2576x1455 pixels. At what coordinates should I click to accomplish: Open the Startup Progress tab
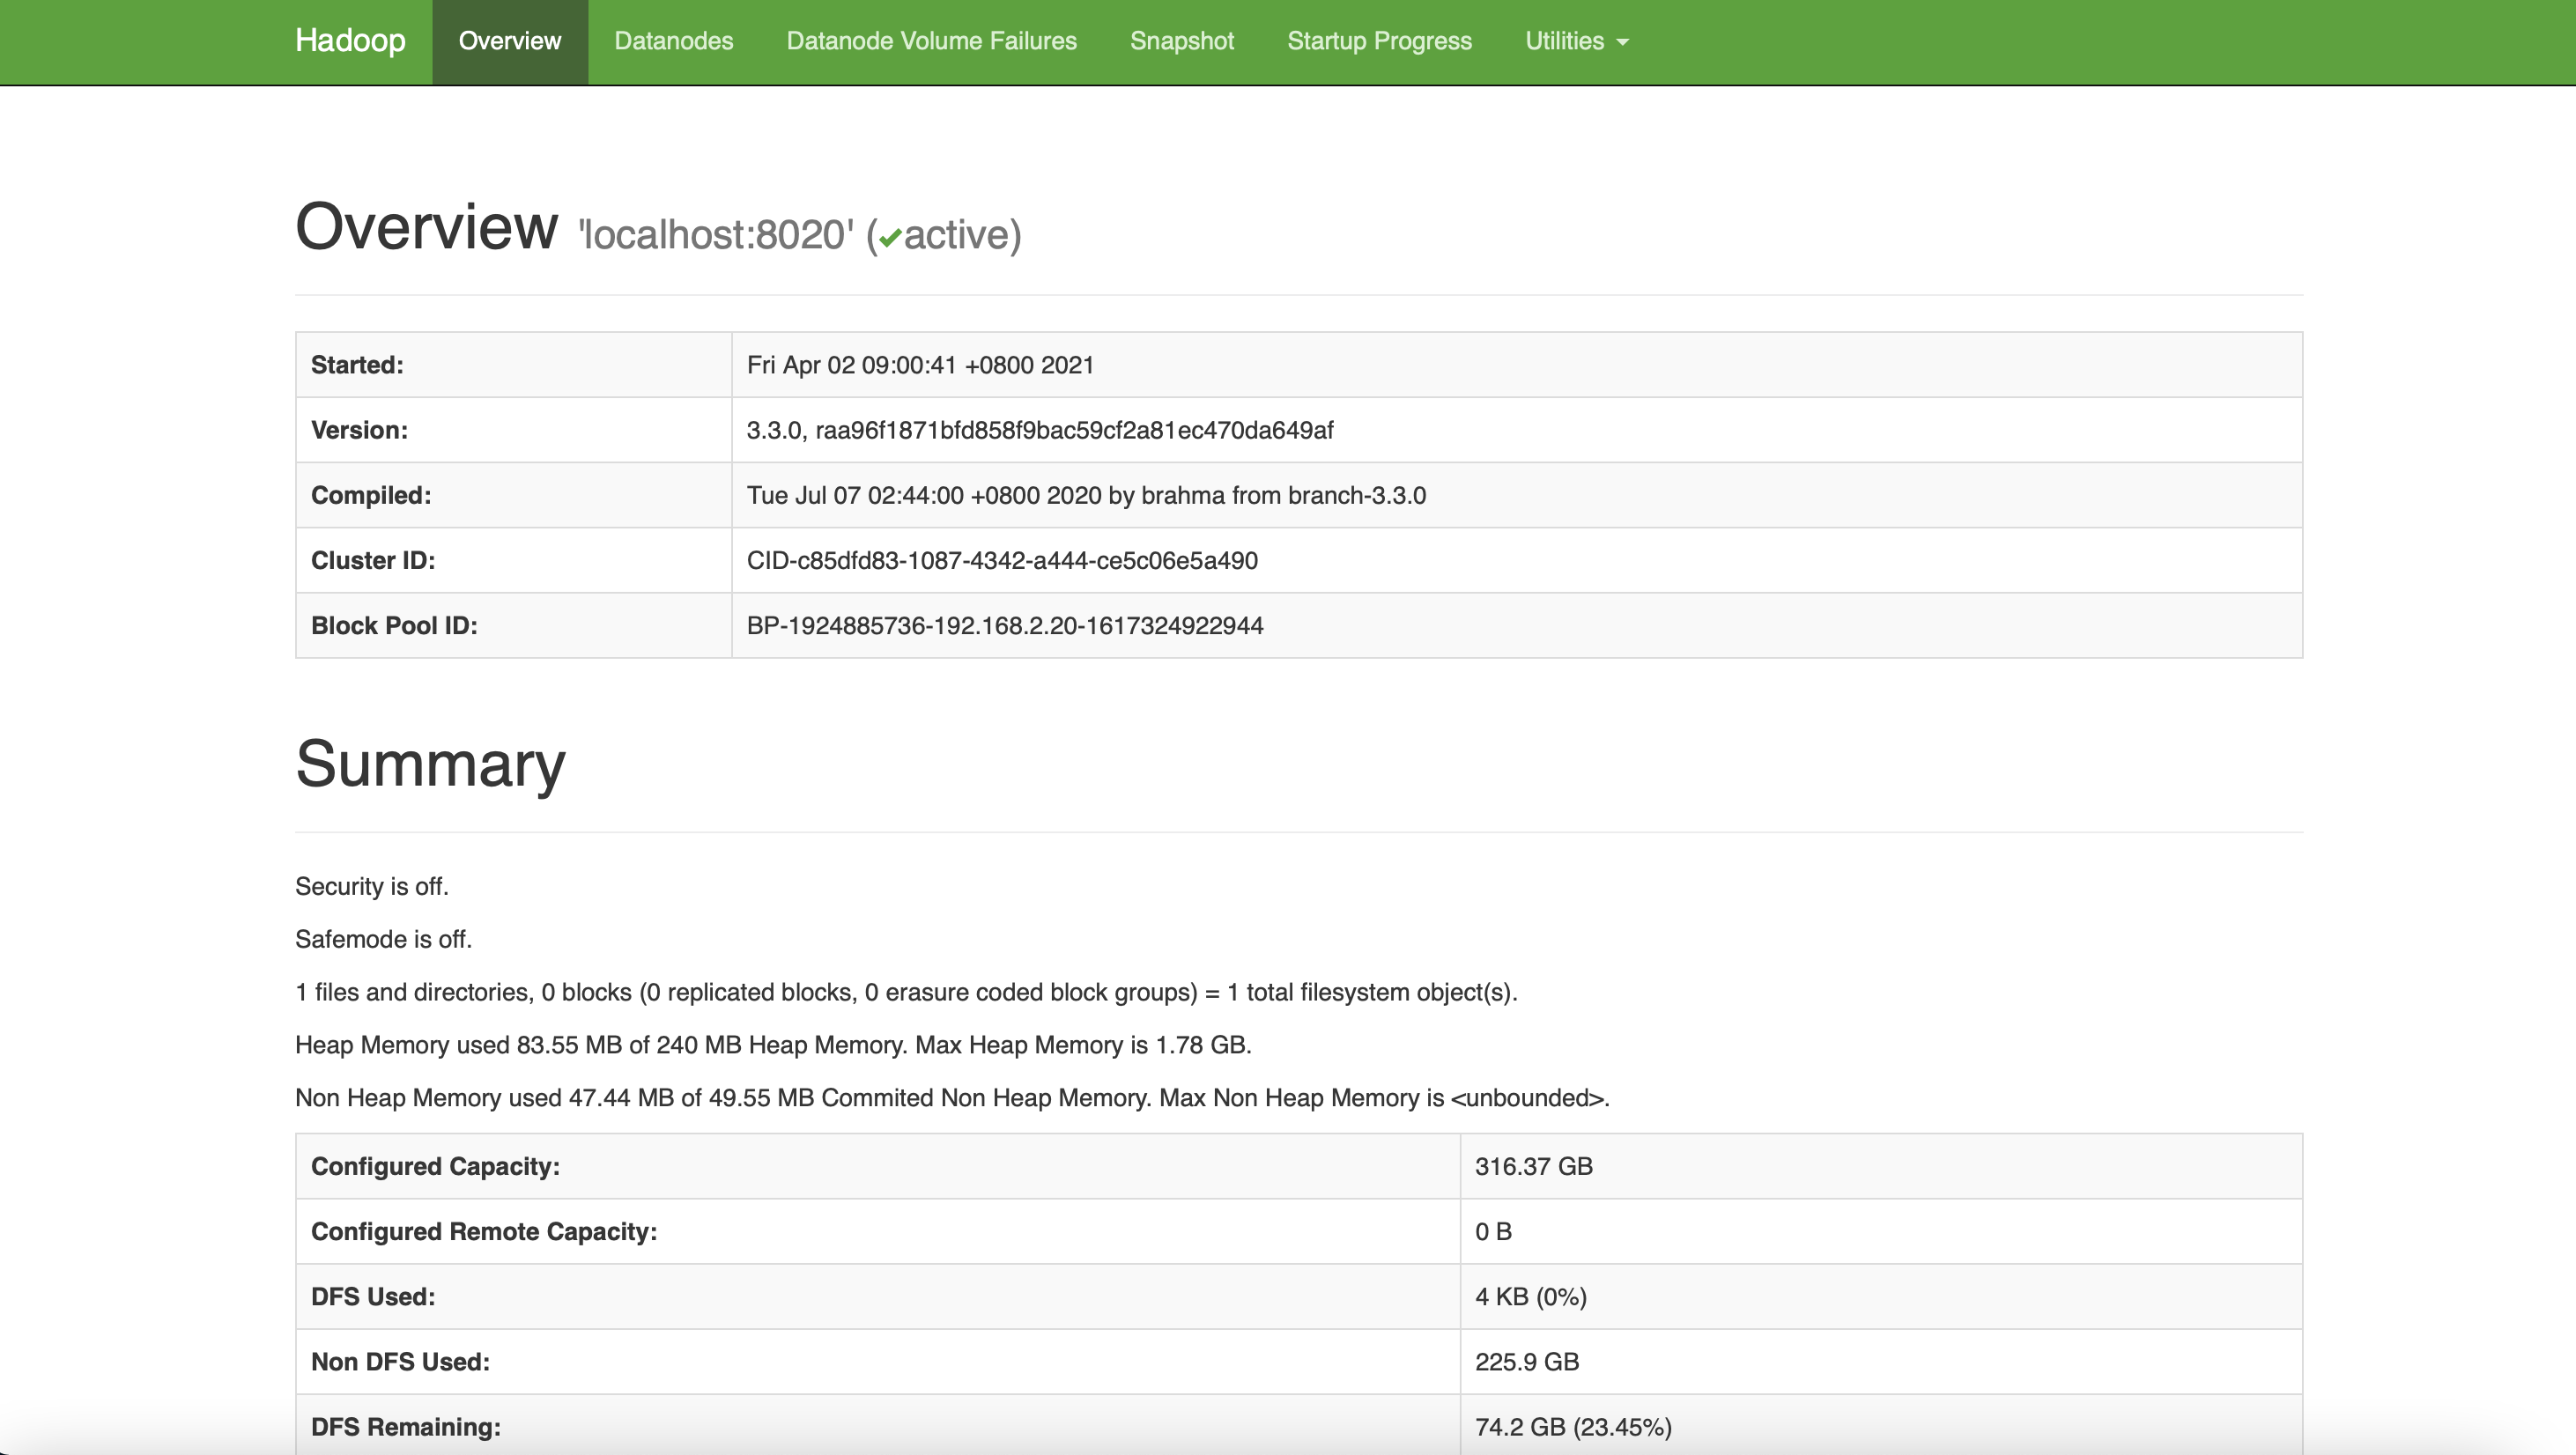tap(1379, 41)
